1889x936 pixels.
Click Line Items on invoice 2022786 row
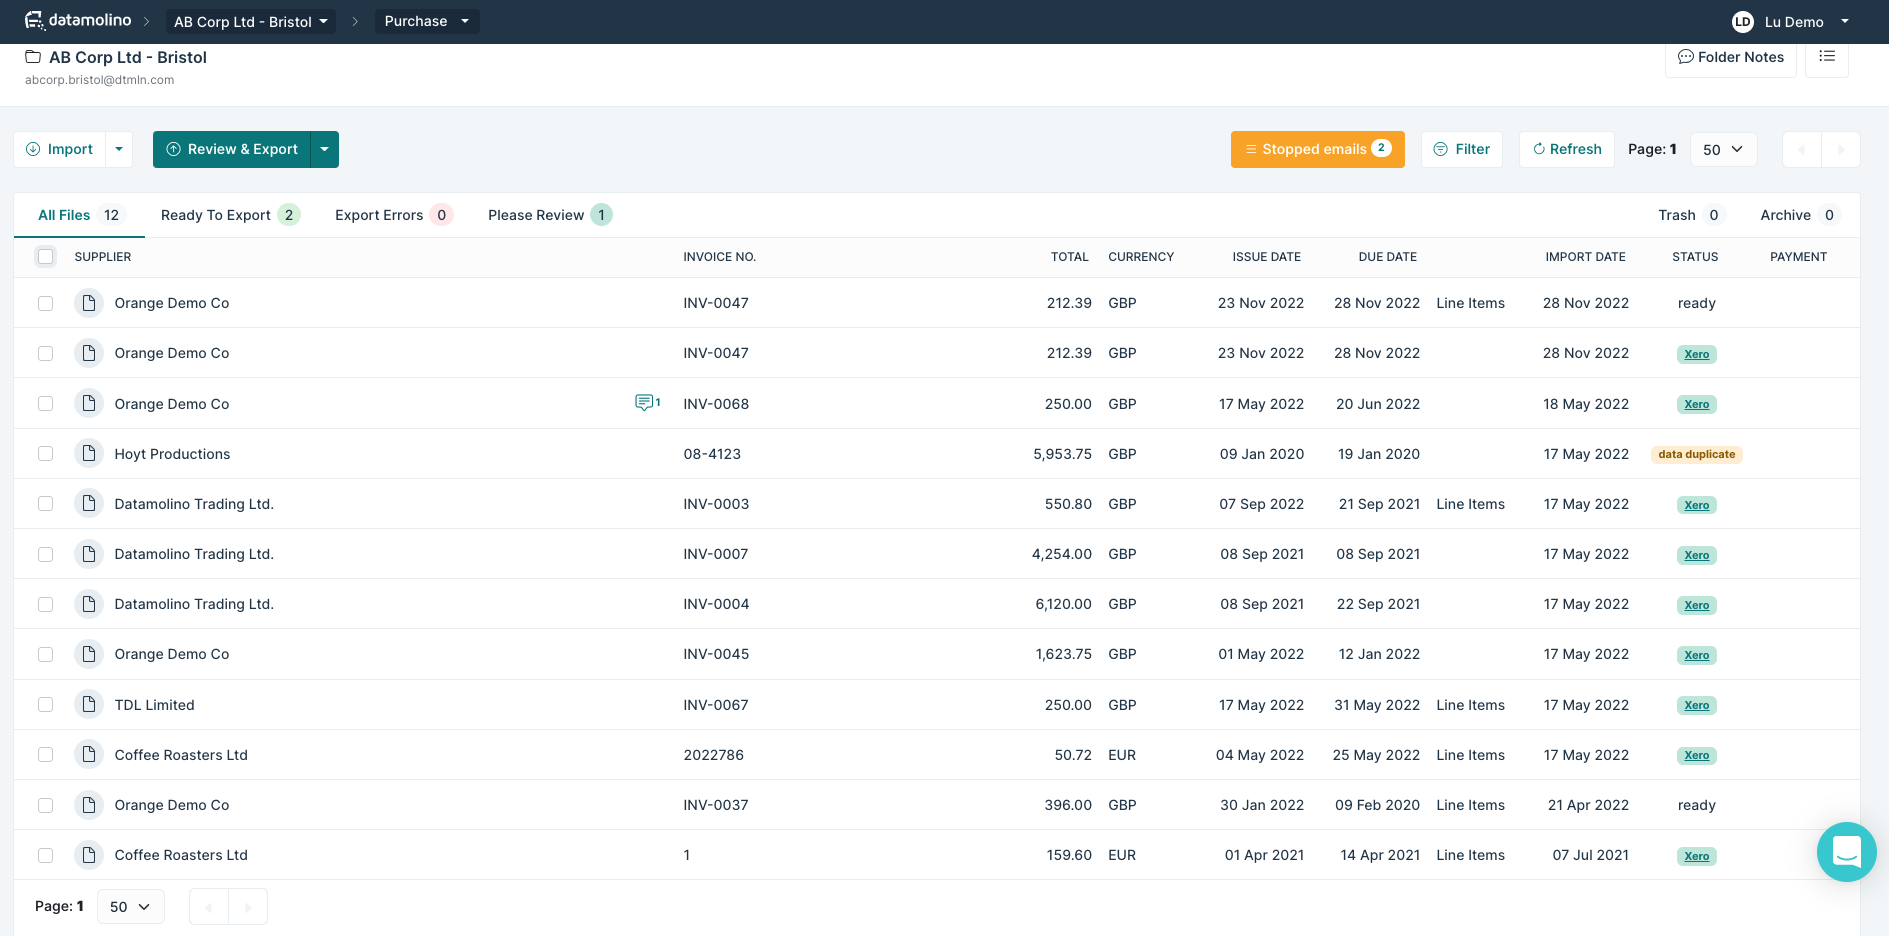click(x=1470, y=755)
